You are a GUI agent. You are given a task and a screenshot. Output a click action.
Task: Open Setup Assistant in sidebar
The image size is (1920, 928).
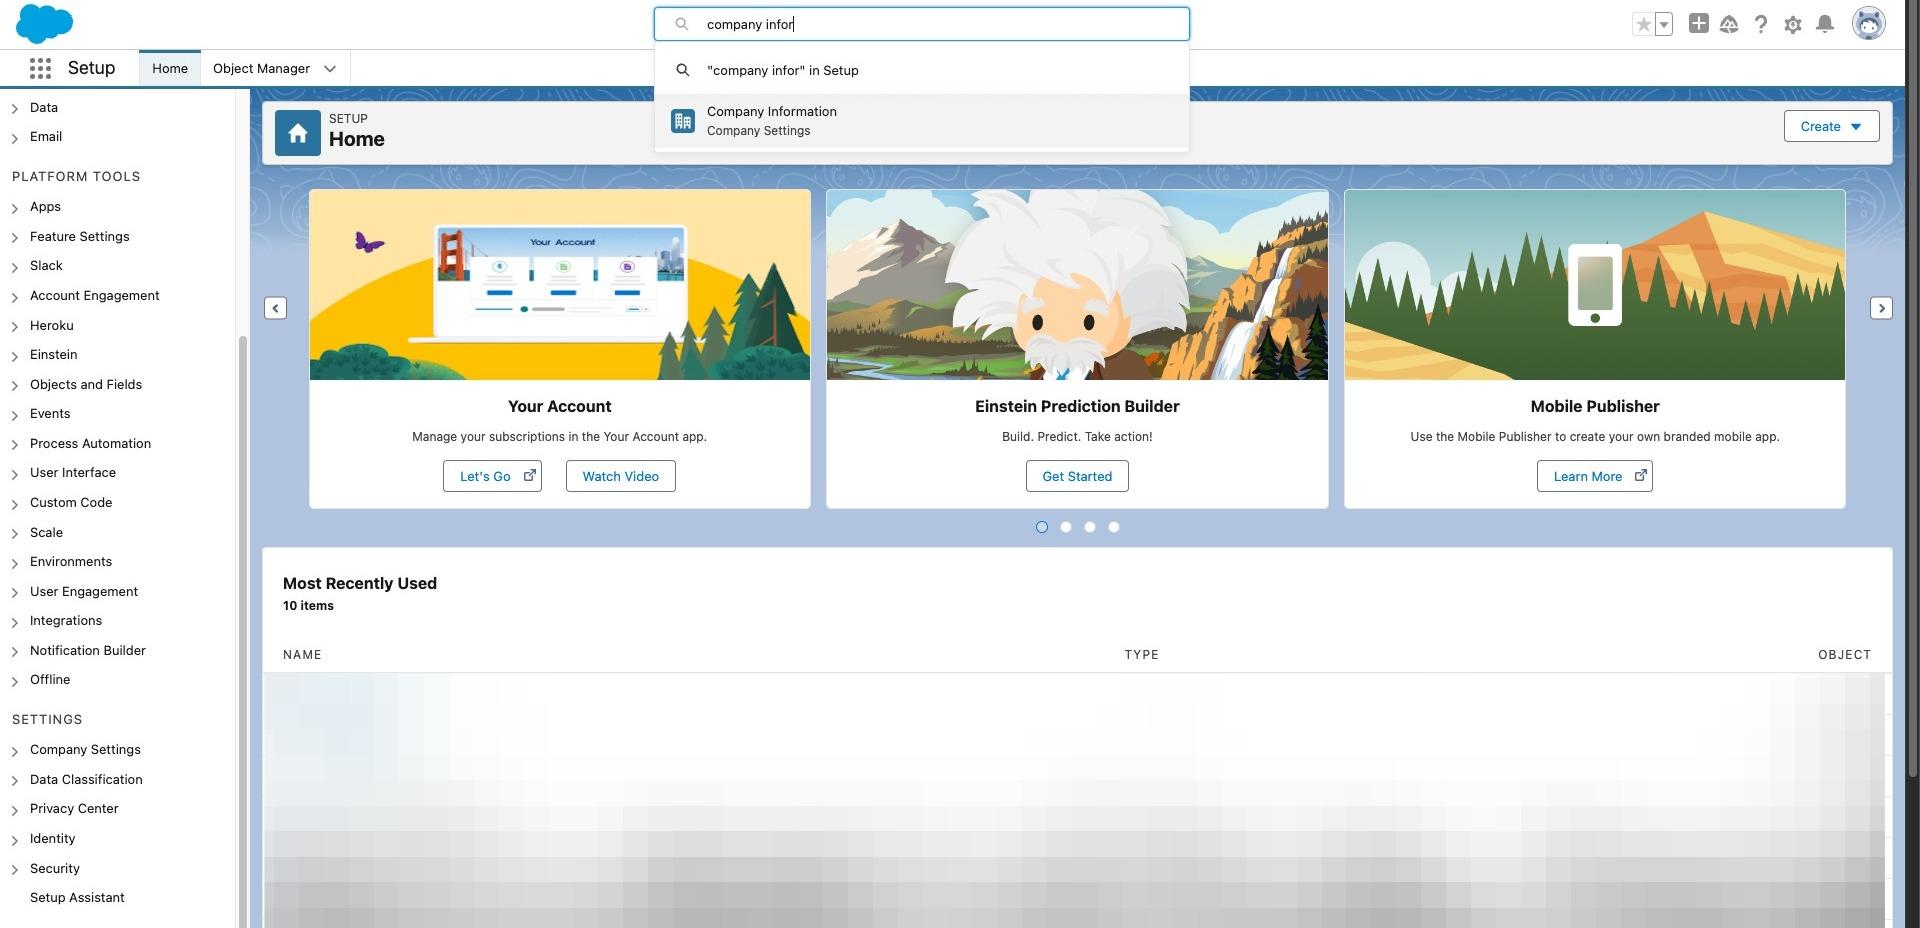(77, 897)
